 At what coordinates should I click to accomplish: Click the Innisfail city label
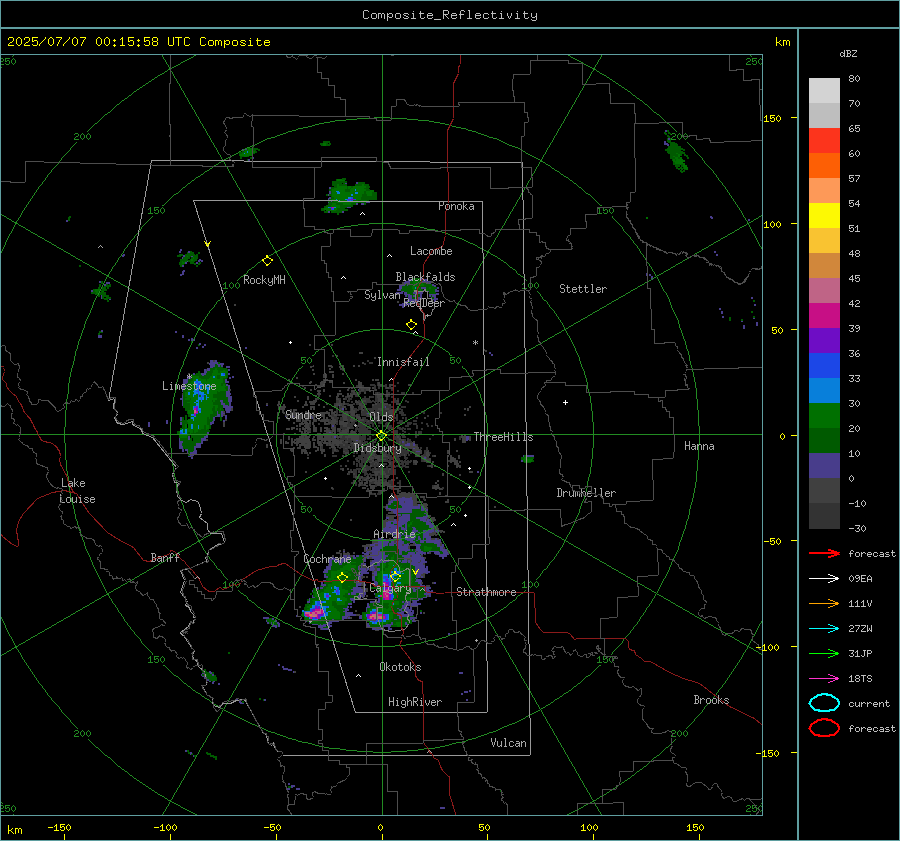(x=403, y=362)
